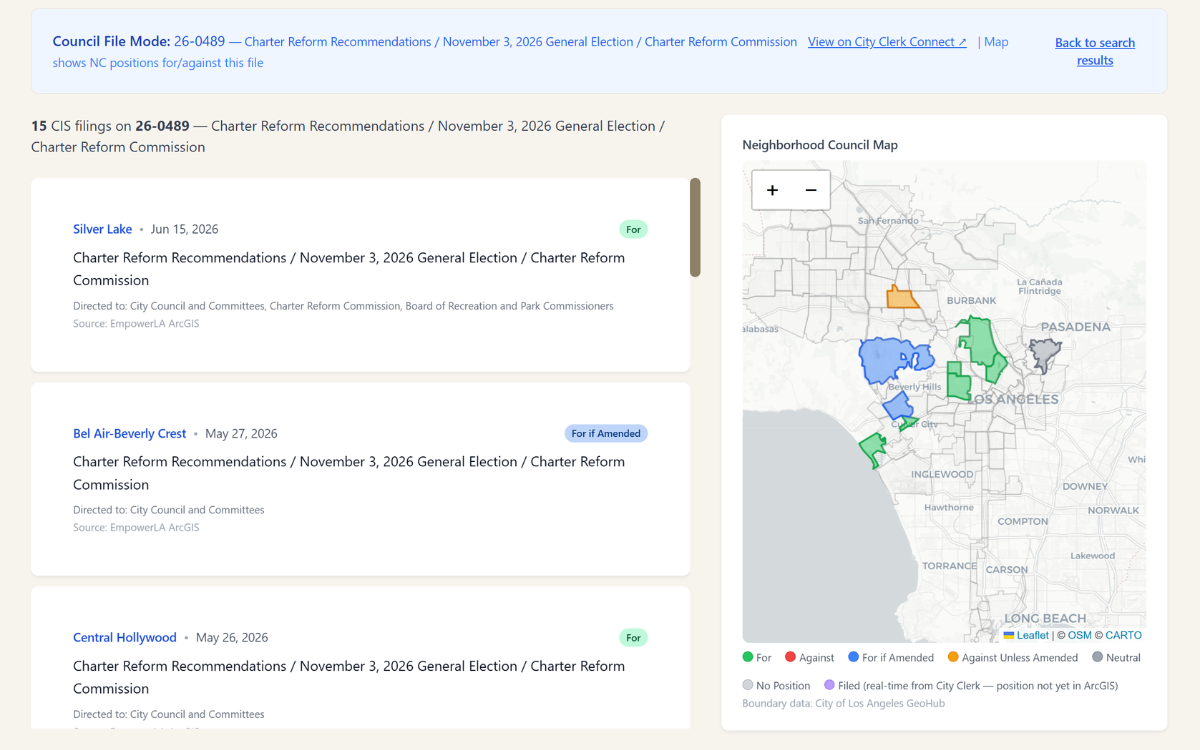
Task: Open View on City Clerk Connect link
Action: coord(887,42)
